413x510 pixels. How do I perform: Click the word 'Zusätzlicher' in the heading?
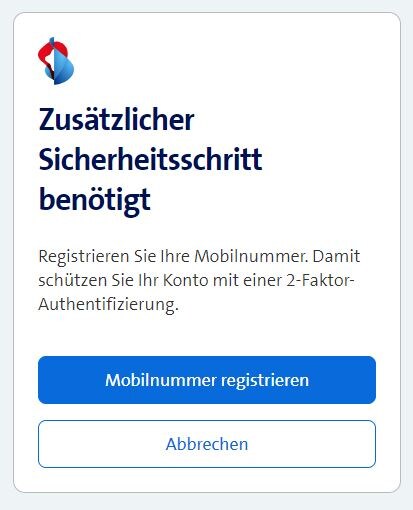tap(116, 119)
